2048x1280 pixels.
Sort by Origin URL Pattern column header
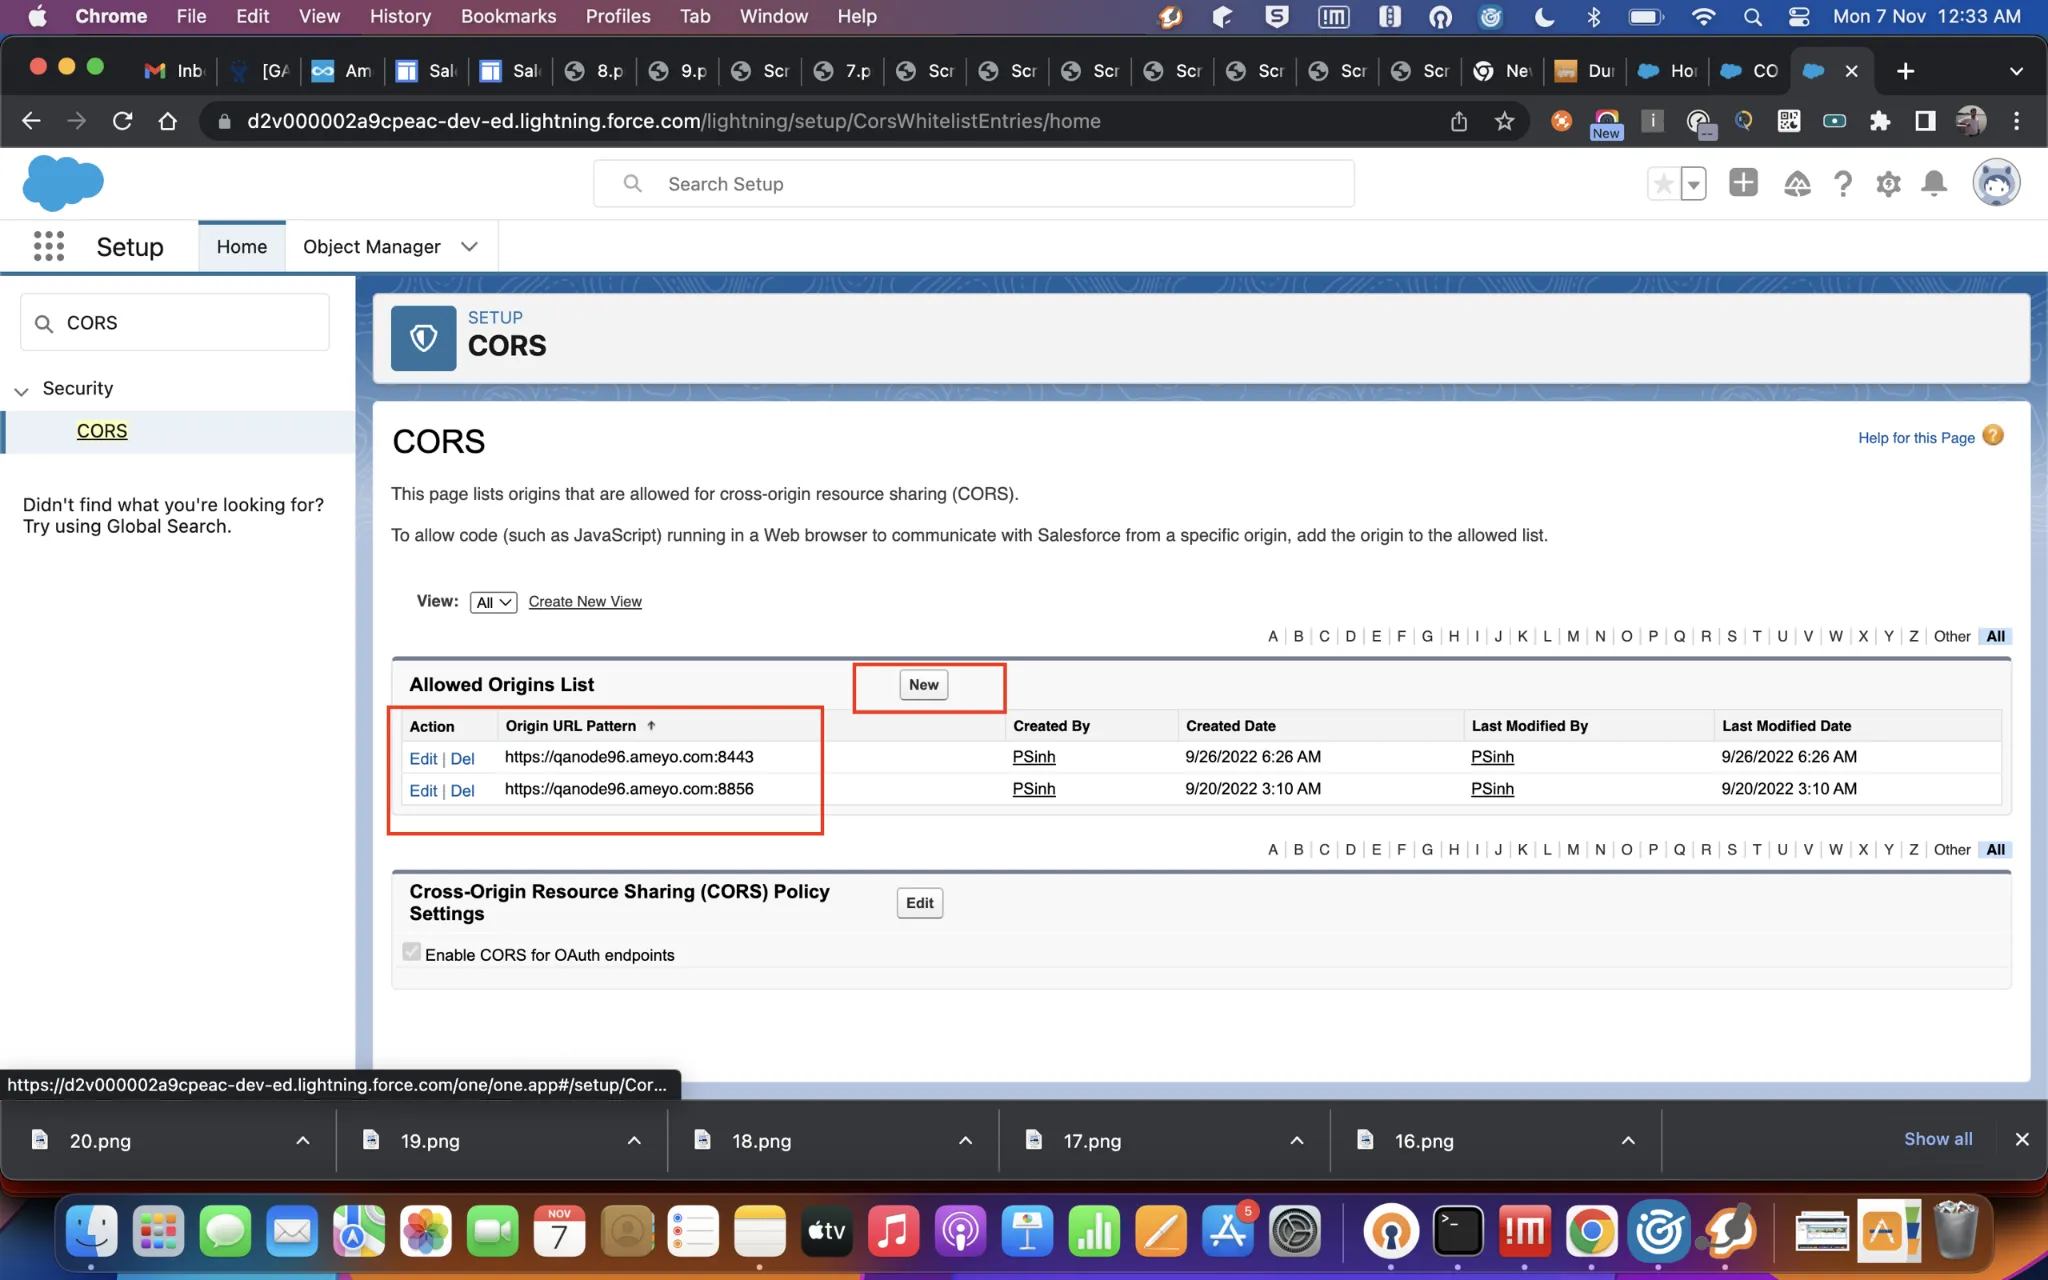571,726
